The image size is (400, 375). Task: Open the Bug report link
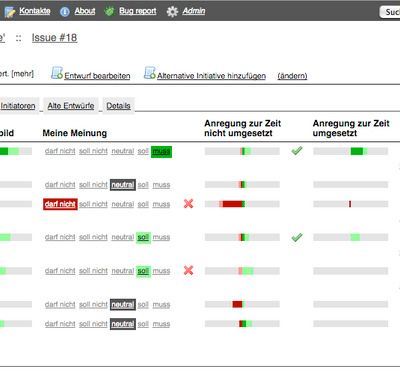[138, 11]
